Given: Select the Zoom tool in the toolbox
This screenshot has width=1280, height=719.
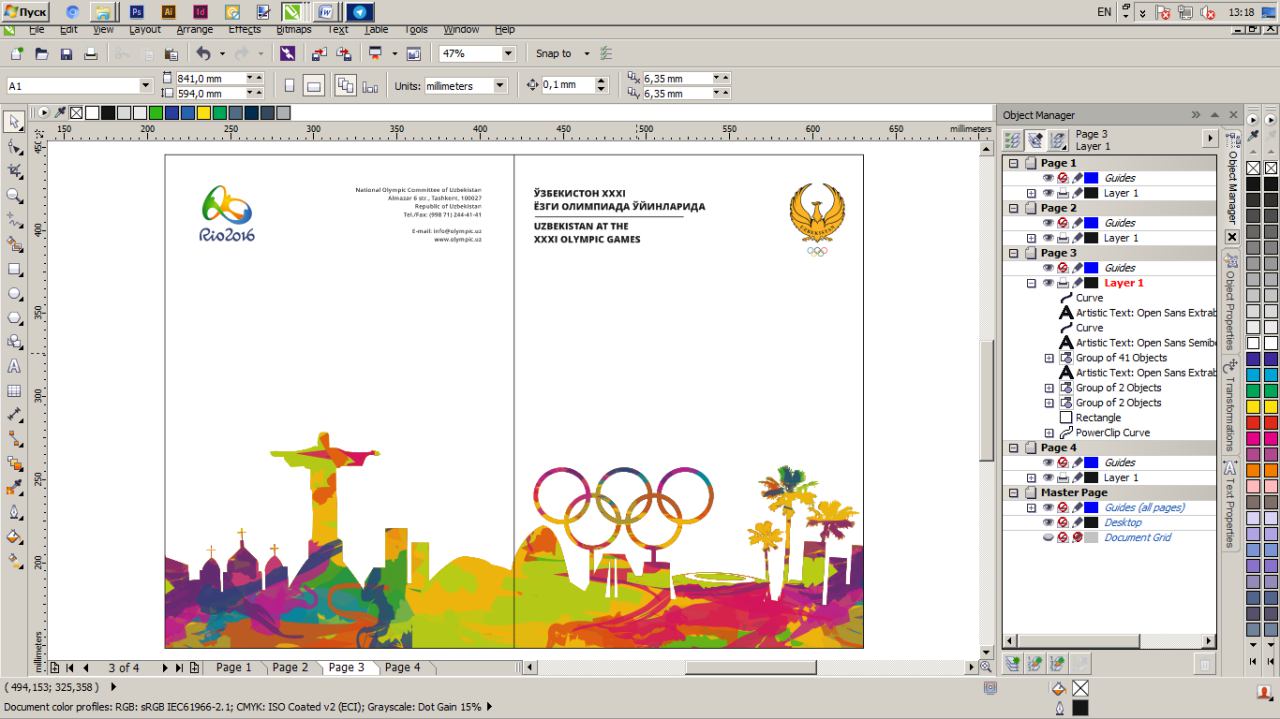Looking at the screenshot, I should pos(14,196).
